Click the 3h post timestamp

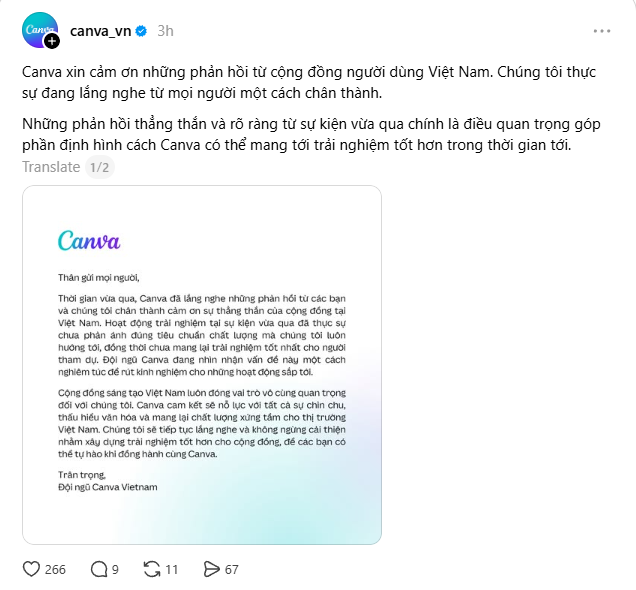coord(165,31)
